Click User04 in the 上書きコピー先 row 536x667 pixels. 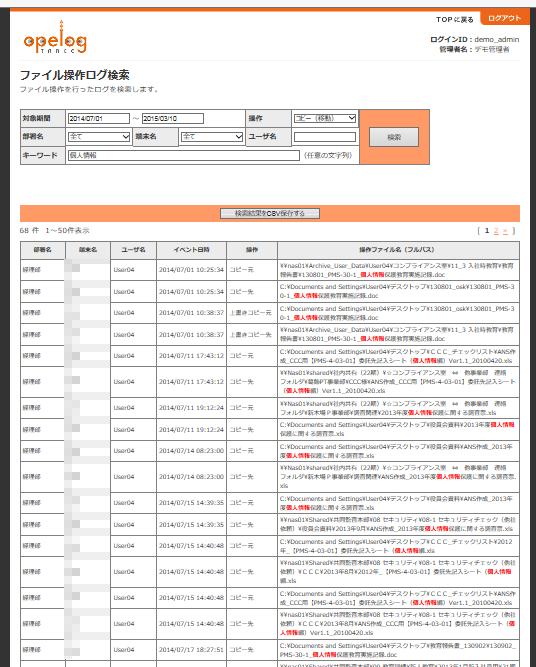click(124, 334)
